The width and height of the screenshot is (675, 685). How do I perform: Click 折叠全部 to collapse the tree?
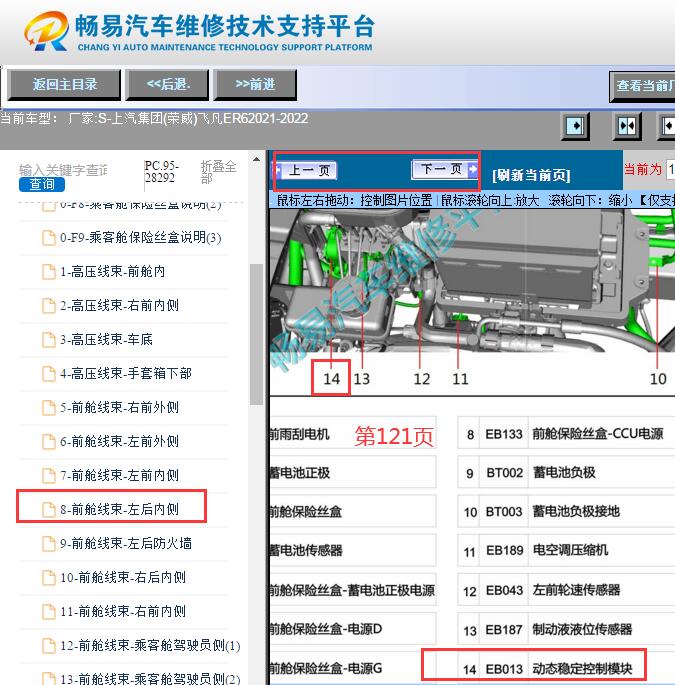(218, 172)
